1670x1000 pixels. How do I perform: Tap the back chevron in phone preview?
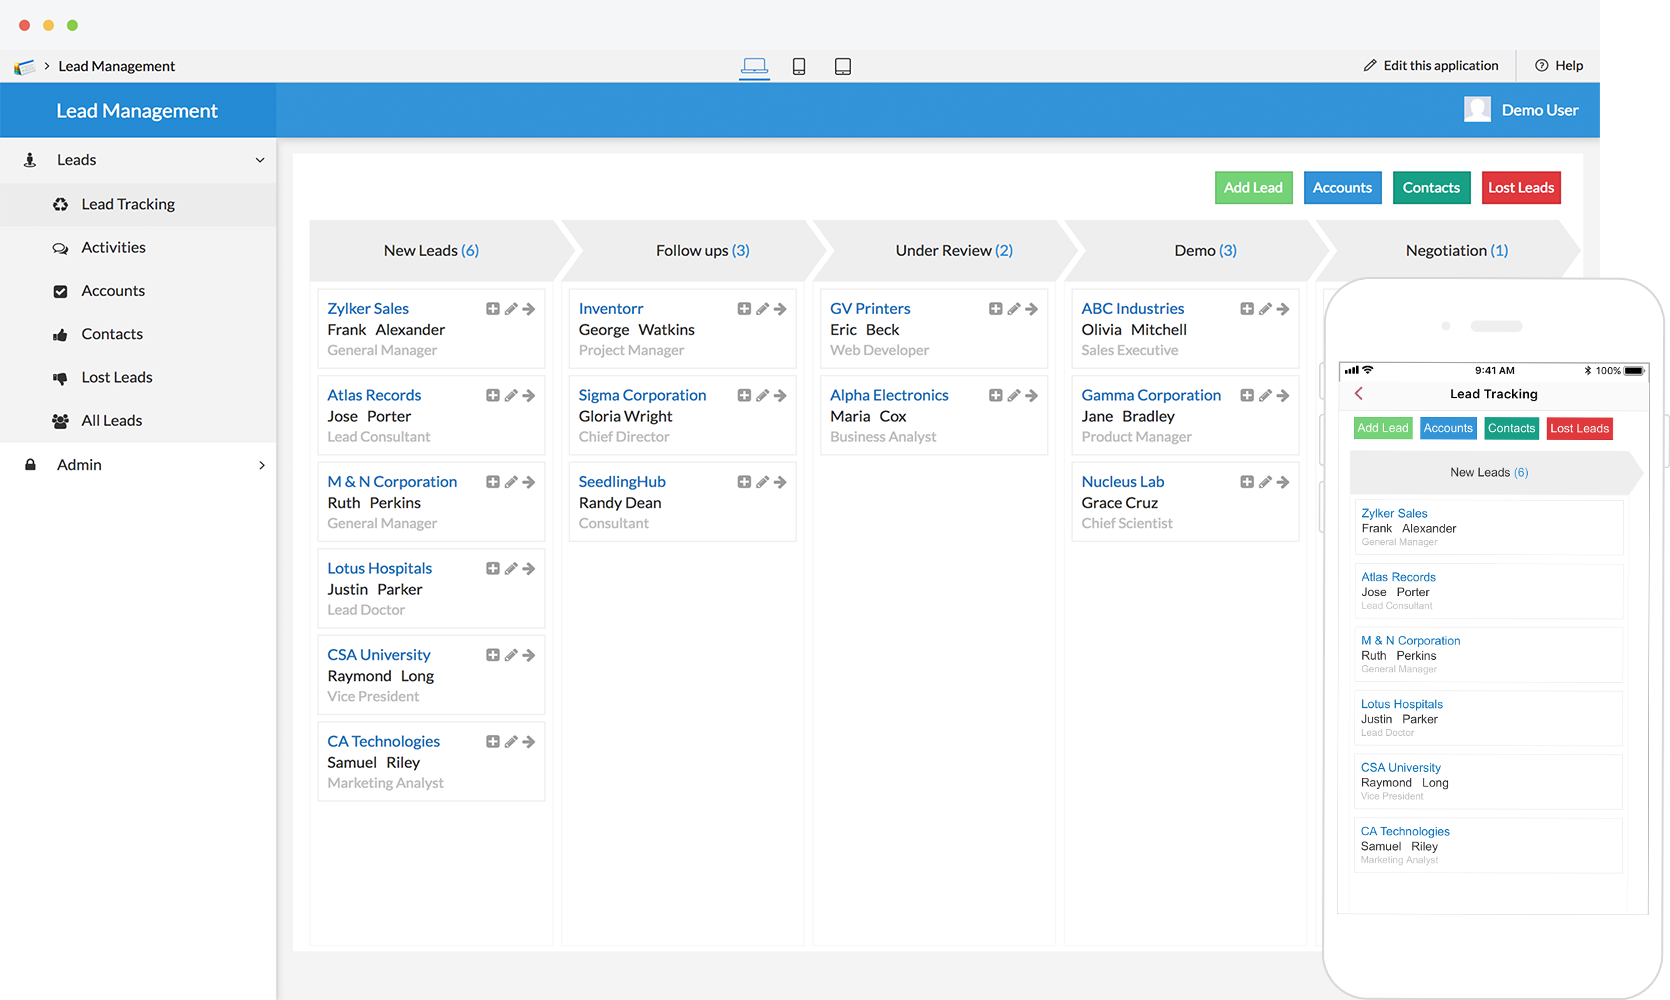pos(1359,394)
